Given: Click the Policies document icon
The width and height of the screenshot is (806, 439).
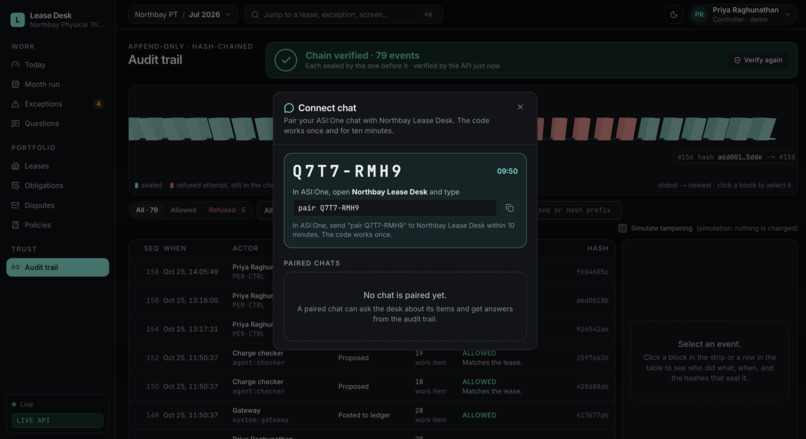Looking at the screenshot, I should (x=15, y=225).
